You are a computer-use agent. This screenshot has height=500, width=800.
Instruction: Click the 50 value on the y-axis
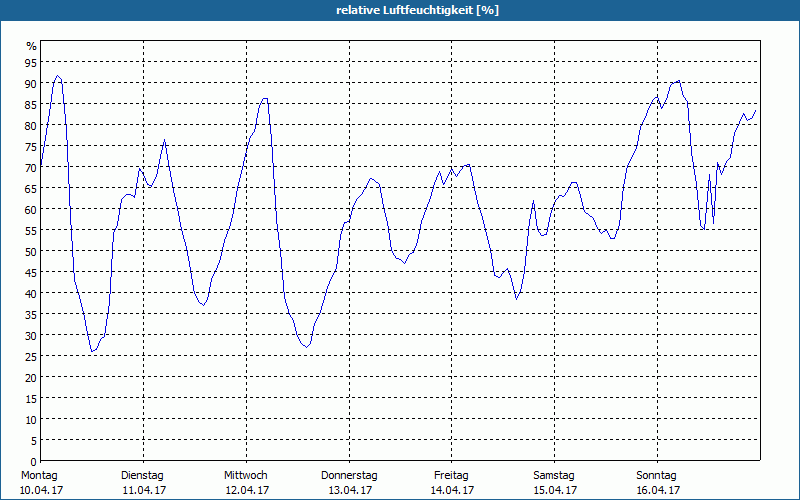coord(31,251)
